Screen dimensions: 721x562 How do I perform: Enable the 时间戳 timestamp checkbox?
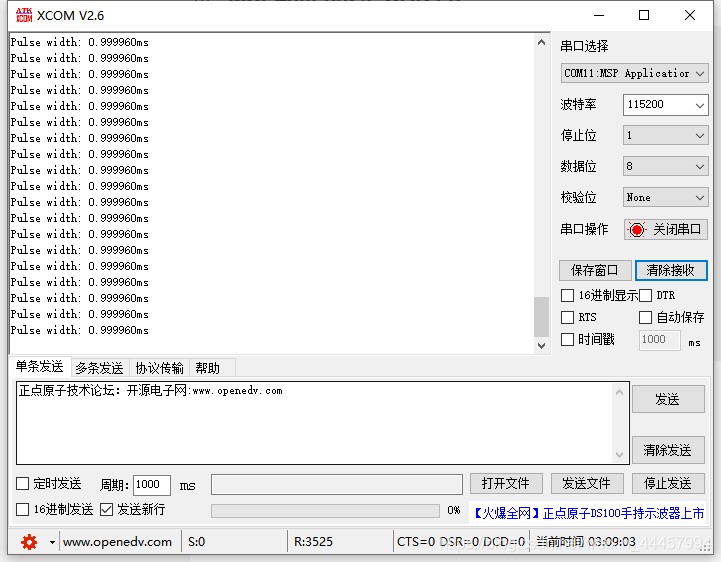click(x=567, y=339)
